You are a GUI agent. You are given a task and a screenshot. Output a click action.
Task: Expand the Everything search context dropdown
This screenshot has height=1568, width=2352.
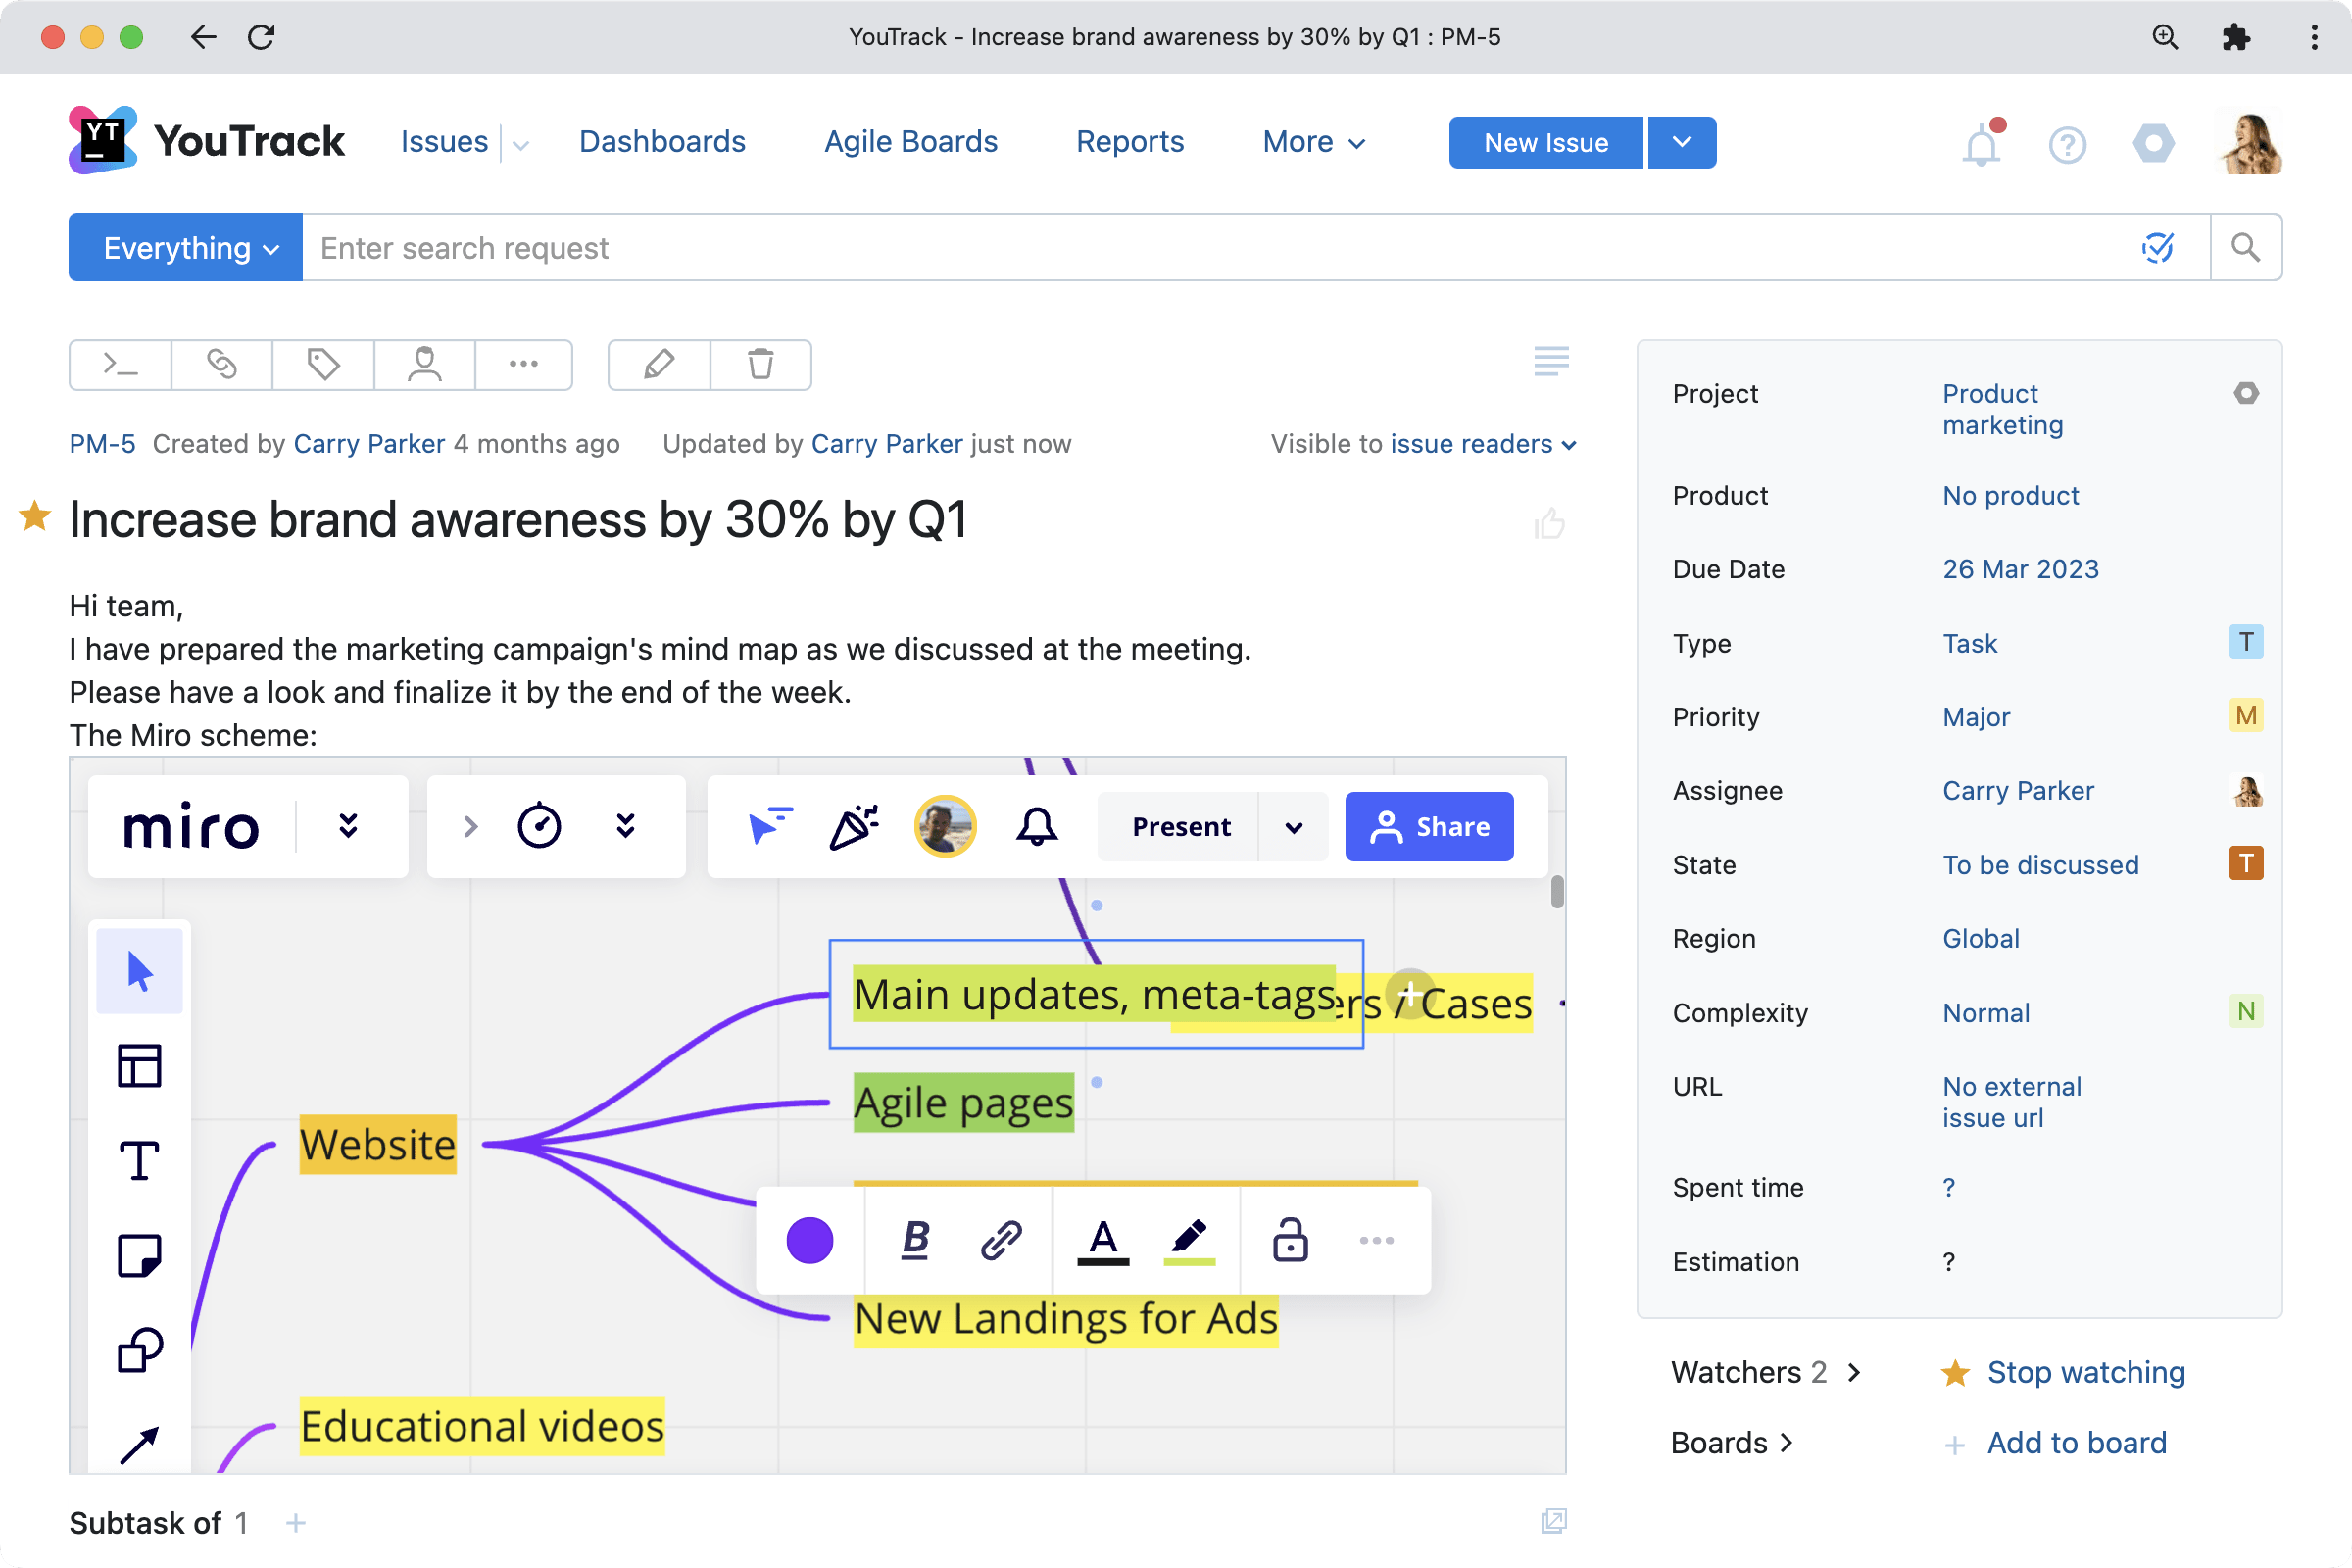(x=186, y=247)
